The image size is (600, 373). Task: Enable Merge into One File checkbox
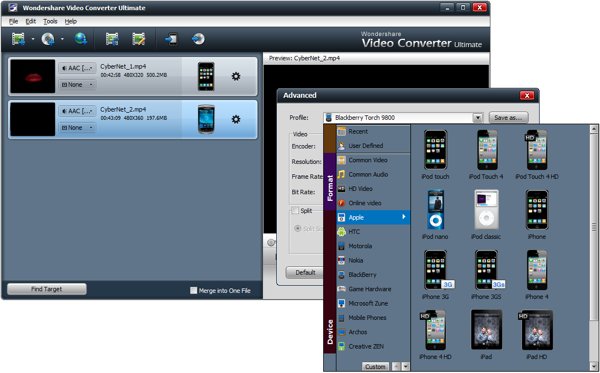194,290
